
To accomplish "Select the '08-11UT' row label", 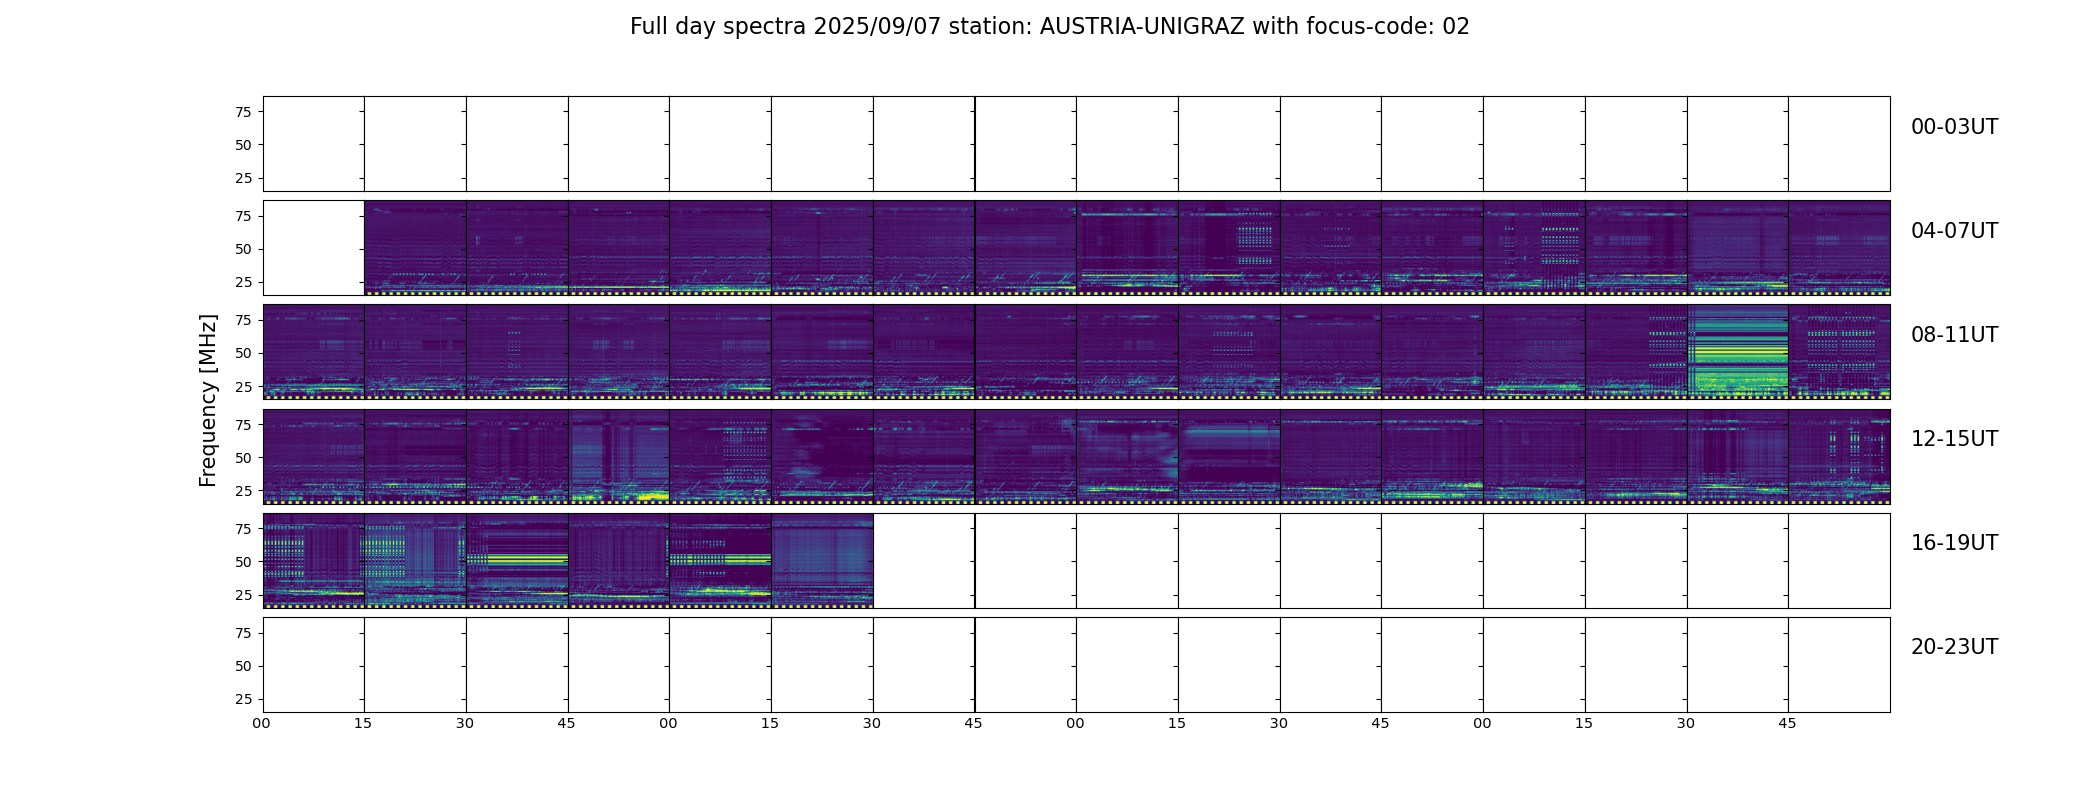I will (1954, 335).
